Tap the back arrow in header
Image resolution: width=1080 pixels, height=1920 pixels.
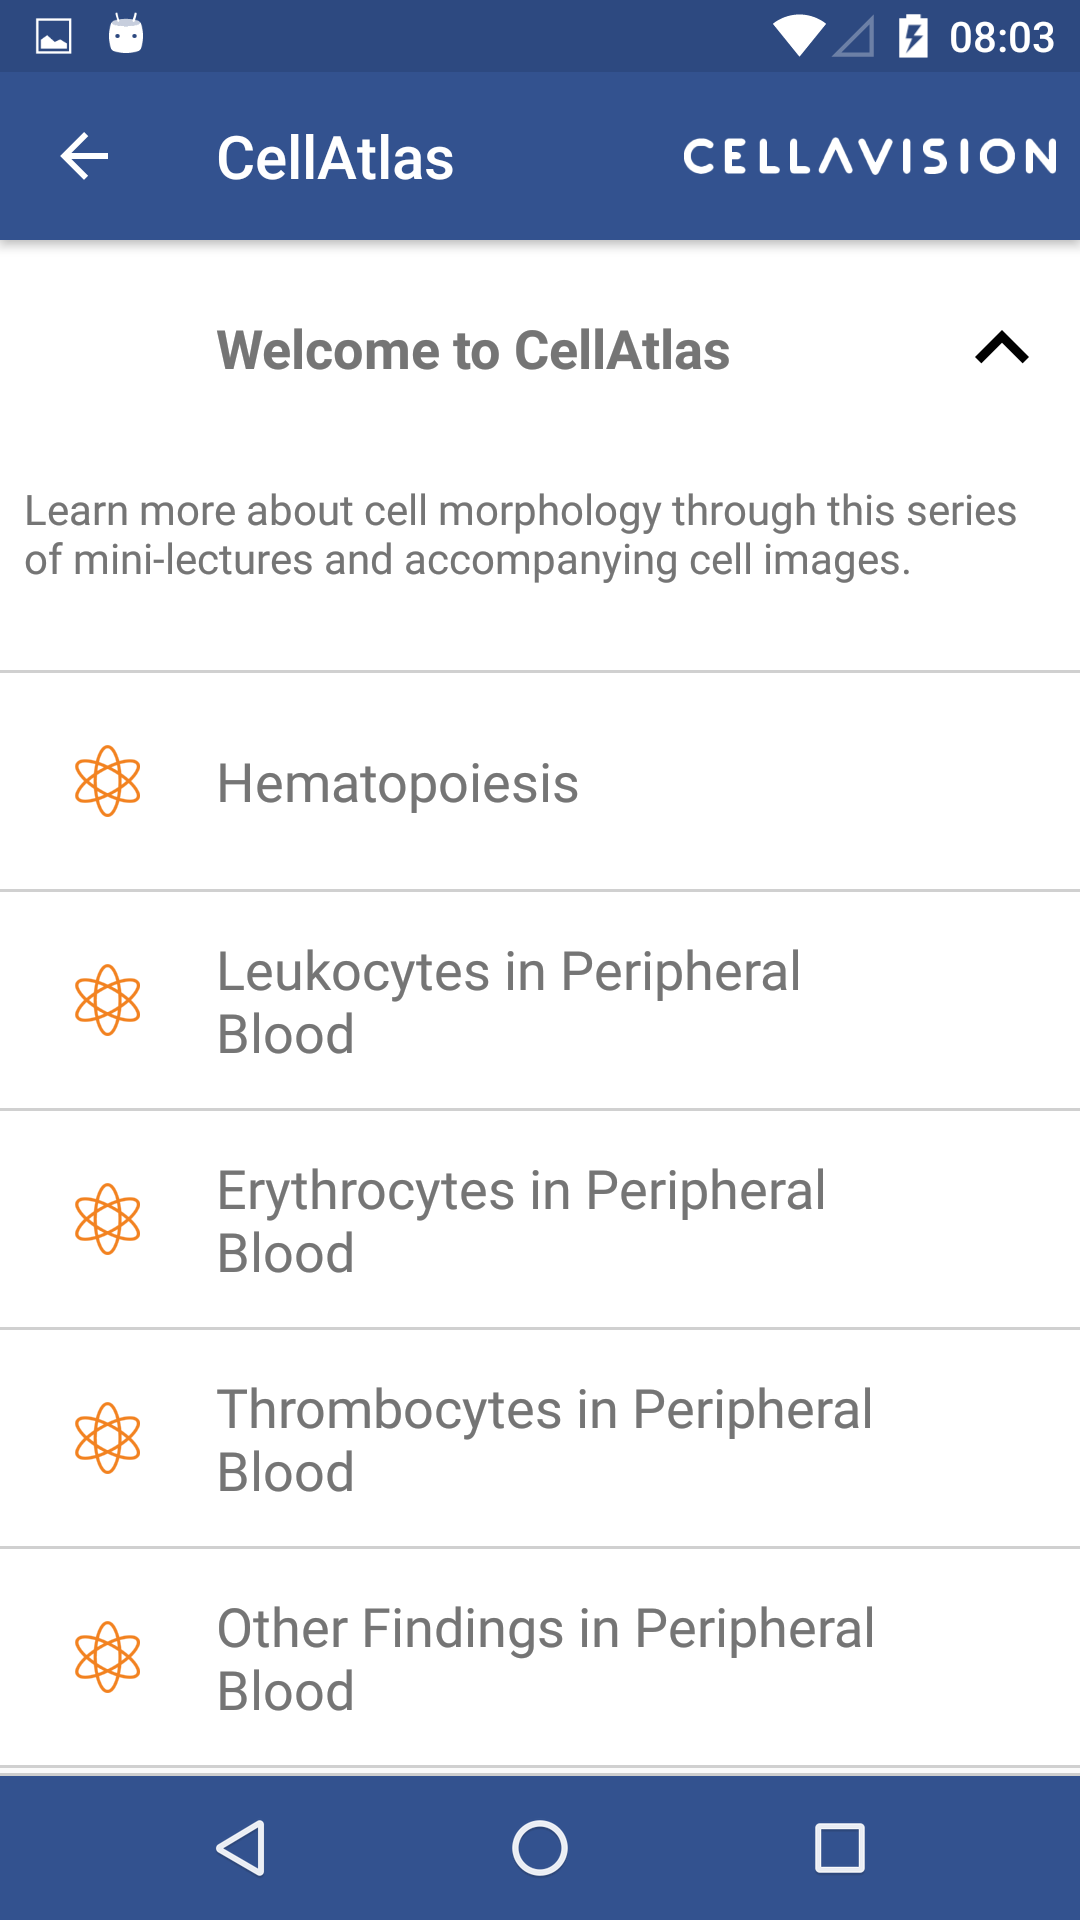pos(84,157)
